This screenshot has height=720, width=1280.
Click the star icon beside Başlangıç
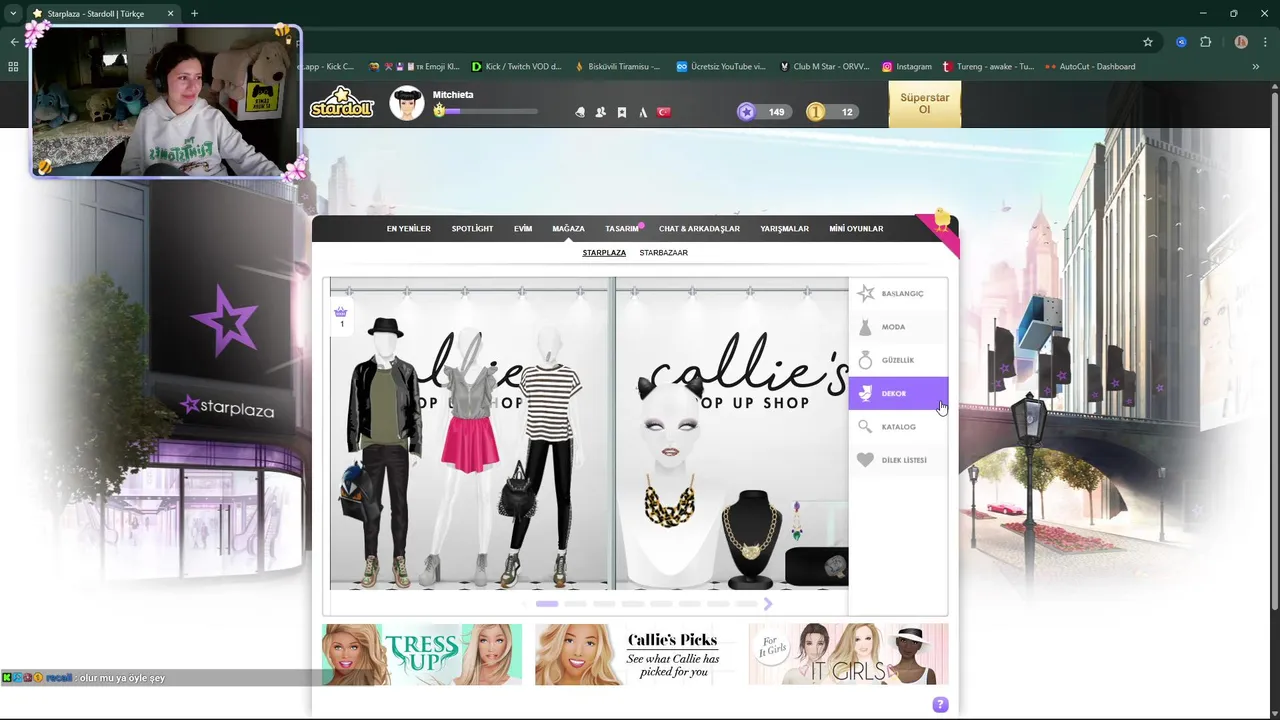[x=866, y=293]
